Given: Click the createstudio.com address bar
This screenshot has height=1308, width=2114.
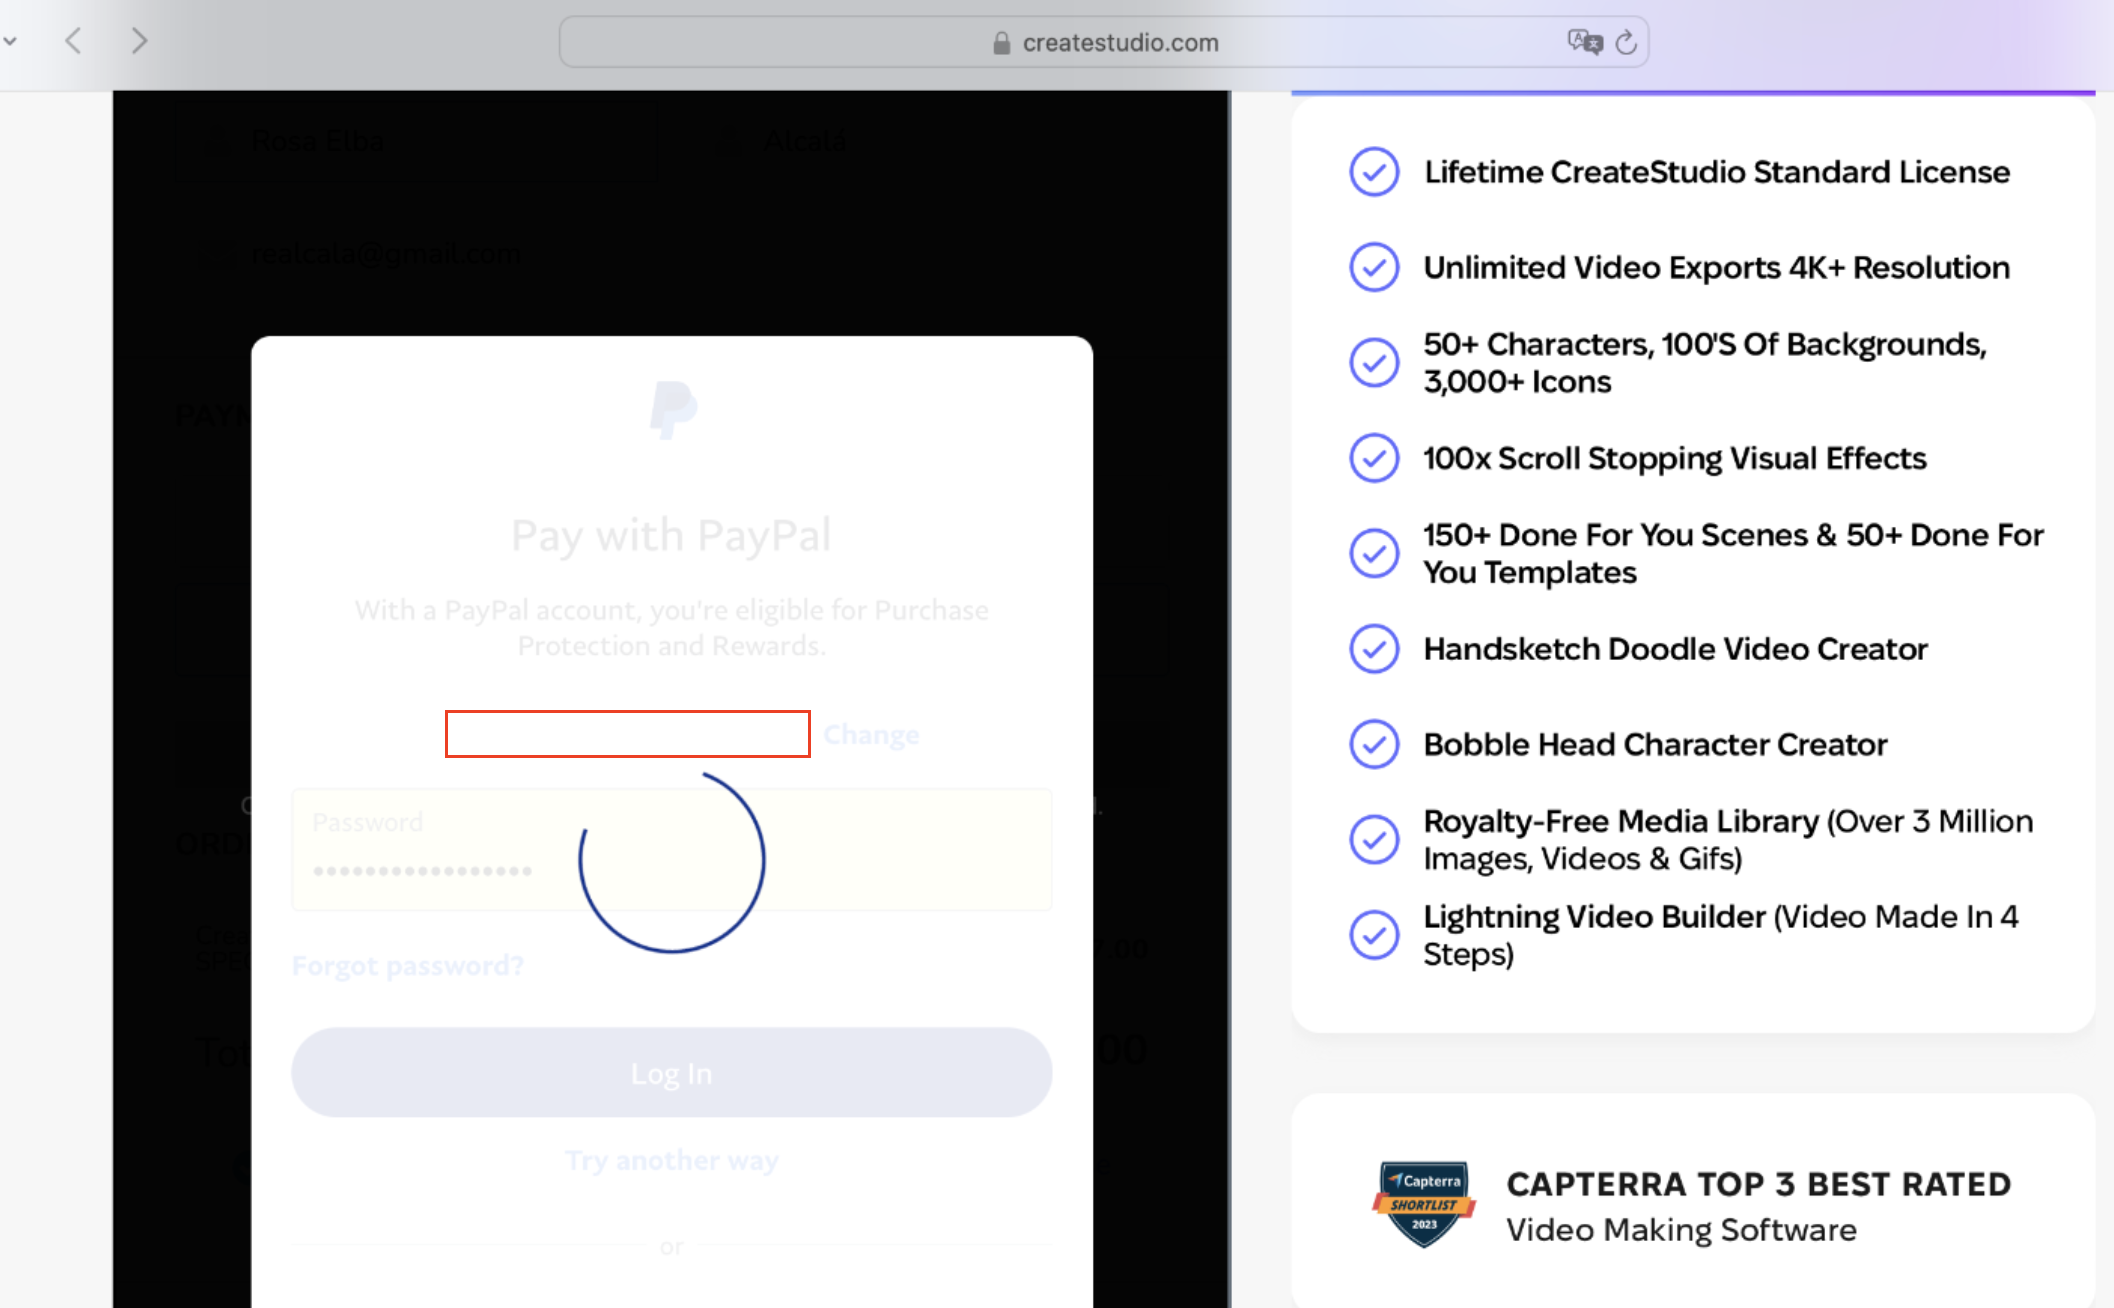Looking at the screenshot, I should tap(1103, 42).
